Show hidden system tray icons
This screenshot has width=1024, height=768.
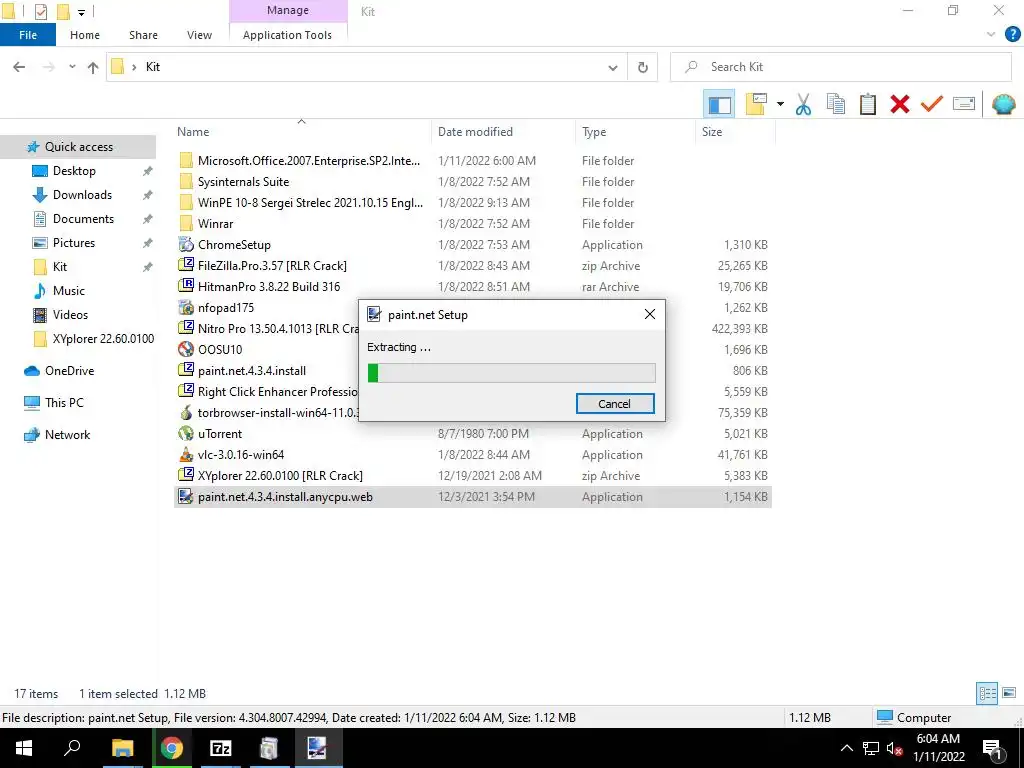(846, 748)
